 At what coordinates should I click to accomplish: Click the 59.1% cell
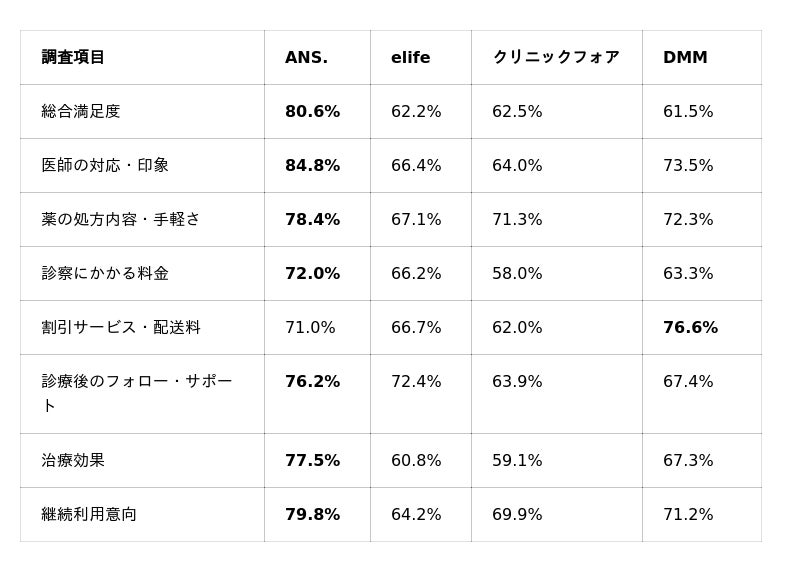(517, 461)
